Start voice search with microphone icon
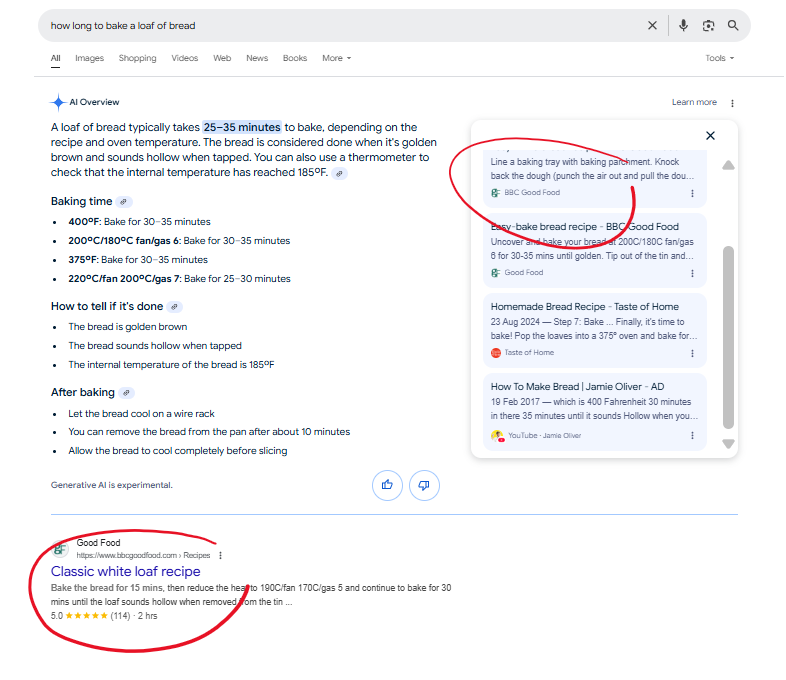The width and height of the screenshot is (786, 680). 683,25
